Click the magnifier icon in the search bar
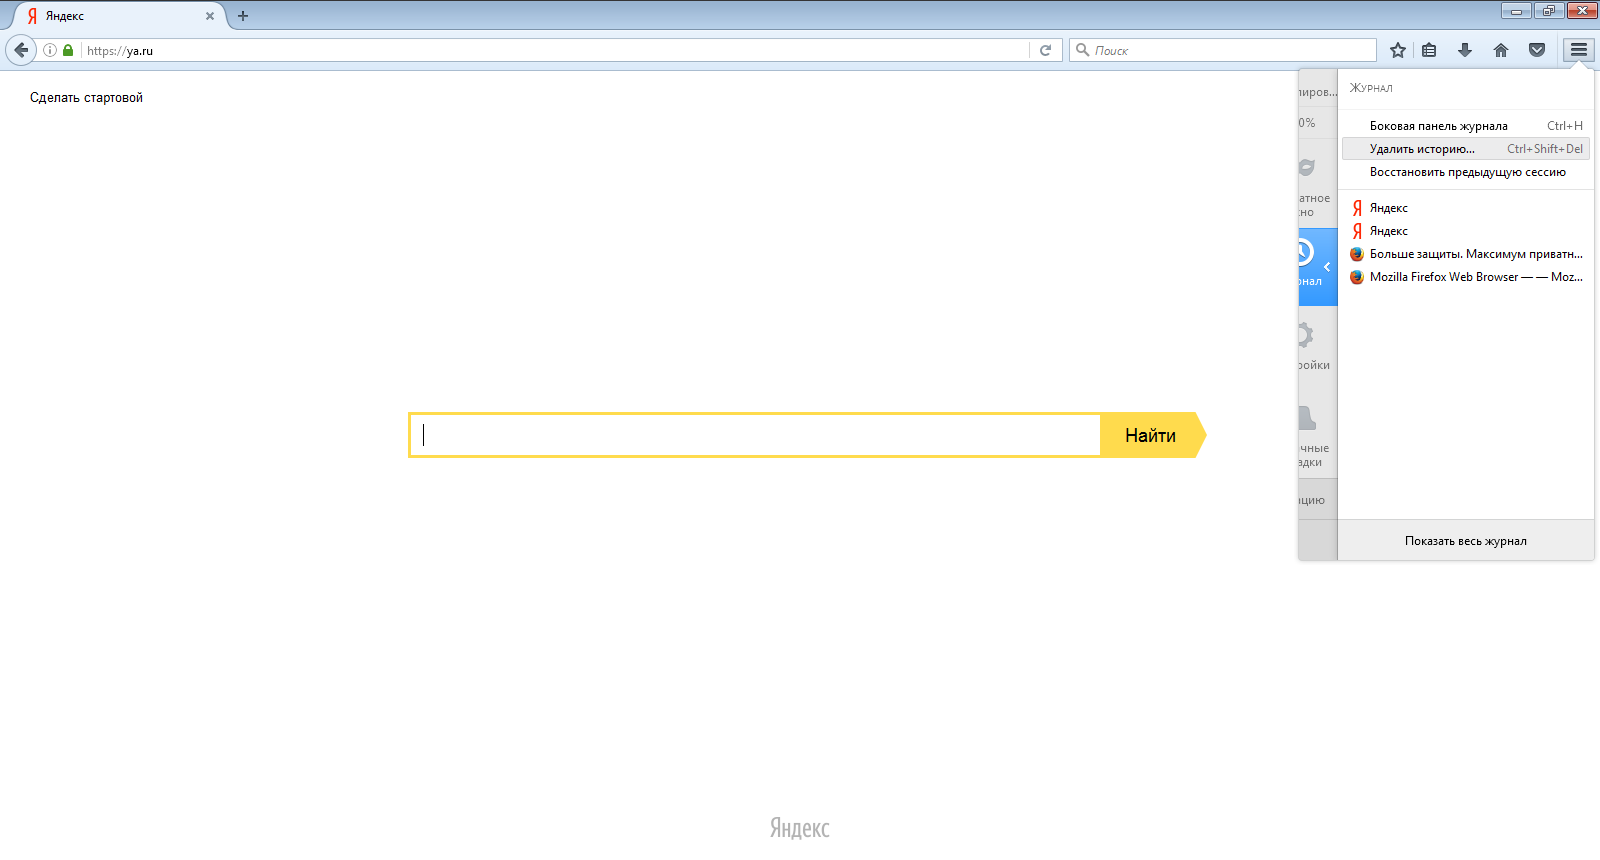Screen dimensions: 1600x860 pyautogui.click(x=1082, y=50)
